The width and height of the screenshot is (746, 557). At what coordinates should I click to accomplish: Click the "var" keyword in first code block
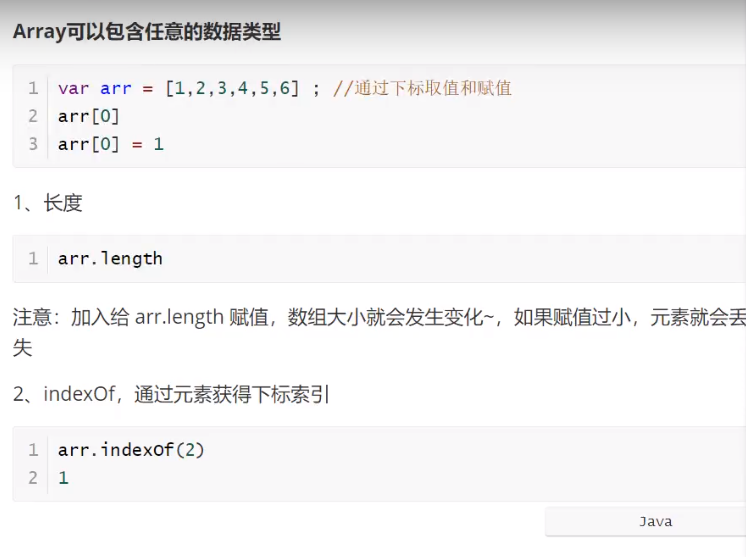[x=73, y=88]
